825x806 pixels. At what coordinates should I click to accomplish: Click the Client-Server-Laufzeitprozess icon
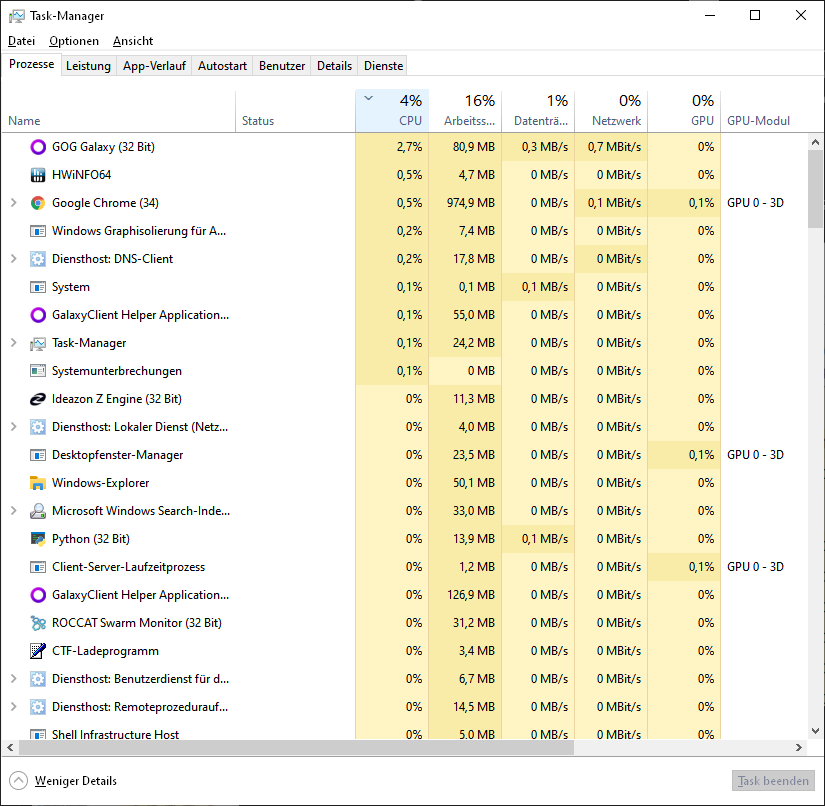point(38,567)
